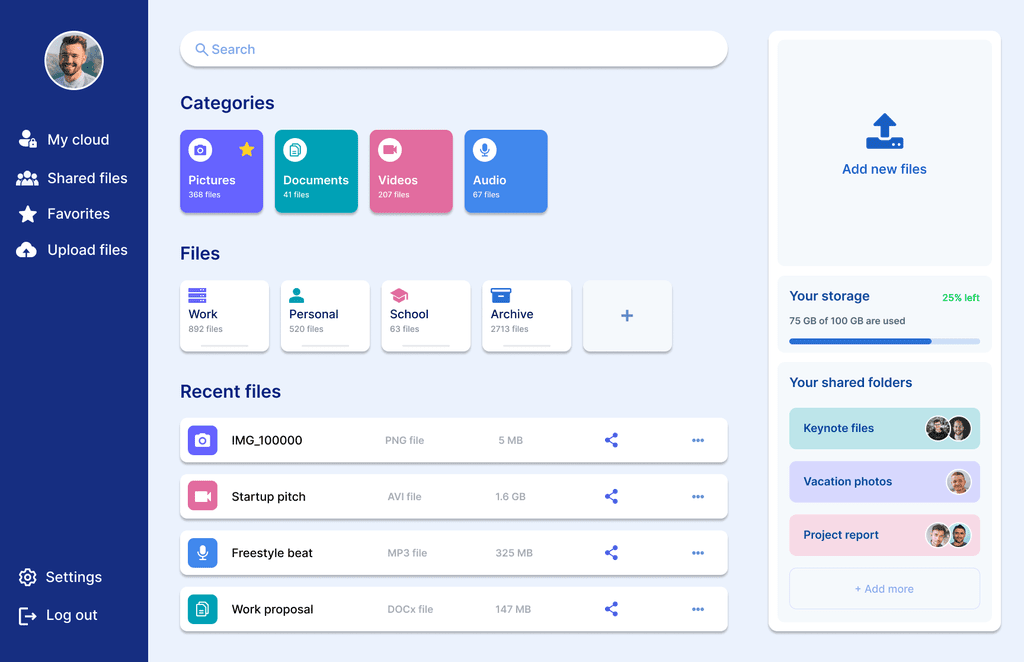Open the Work files folder
The image size is (1024, 662).
[225, 316]
